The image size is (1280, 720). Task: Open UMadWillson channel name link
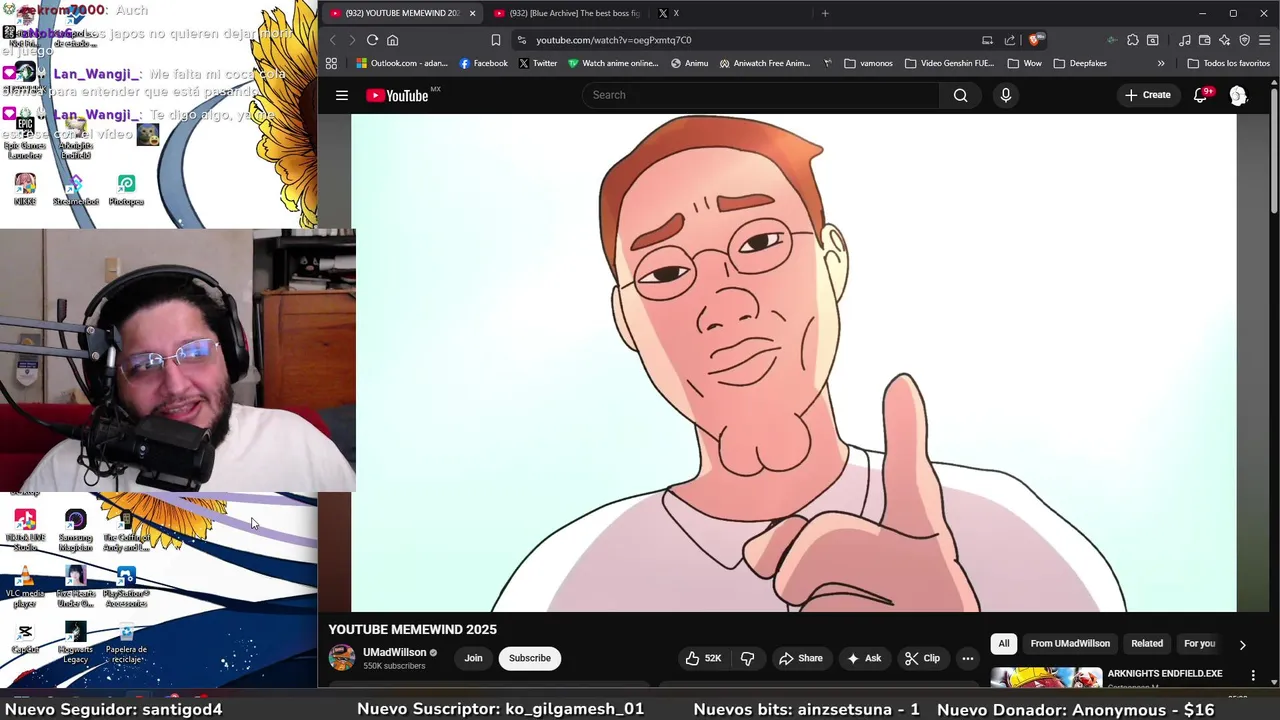click(x=394, y=652)
